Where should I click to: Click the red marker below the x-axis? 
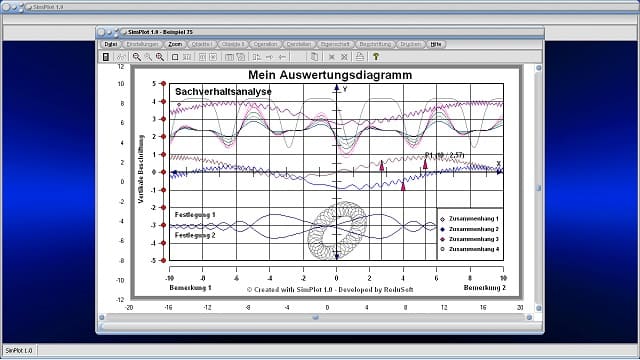coord(403,186)
